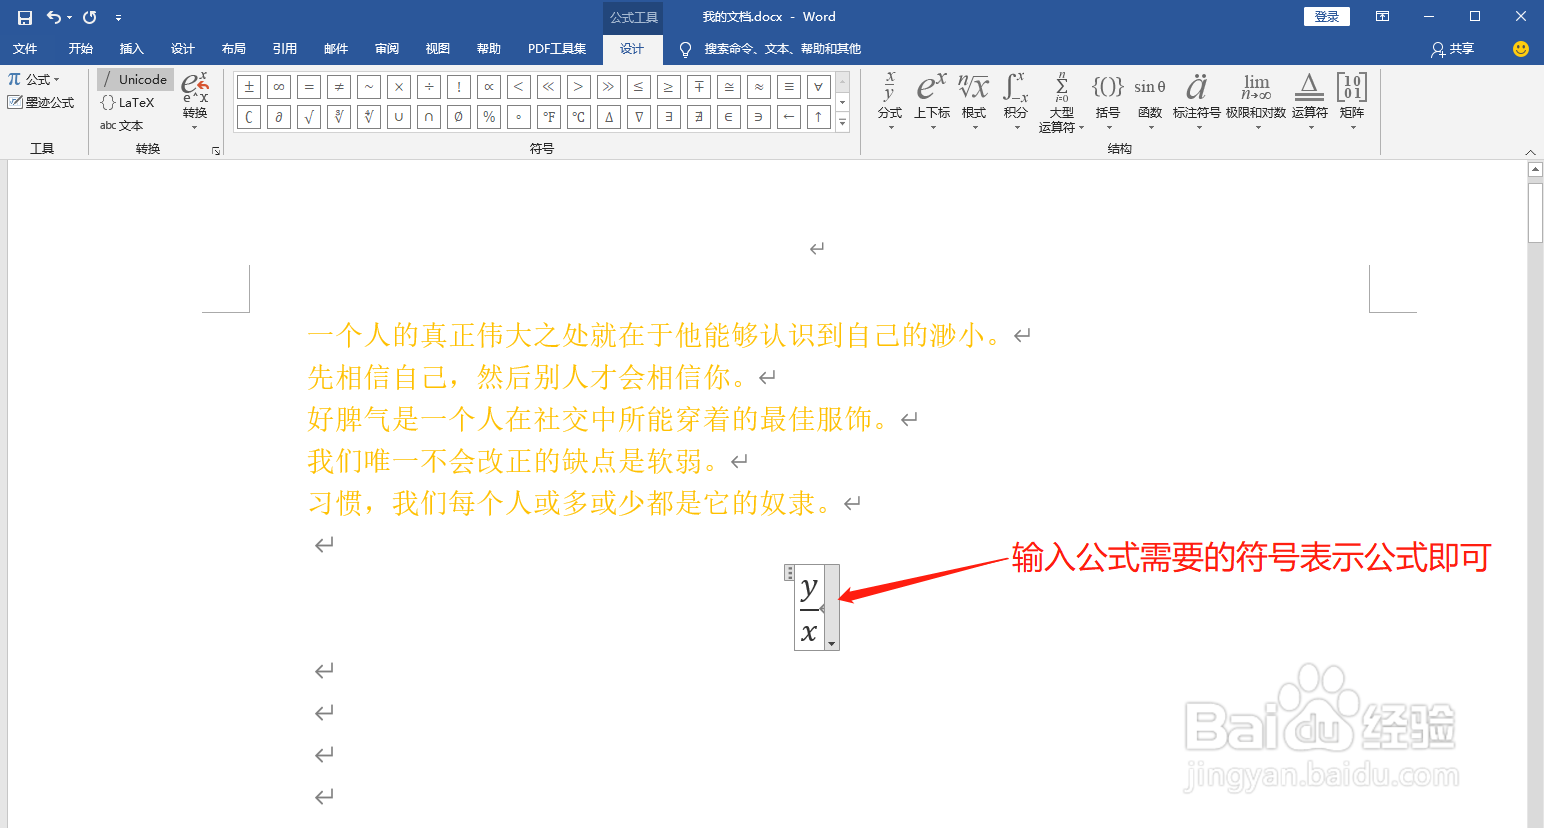Open ribbon display options button

1383,16
